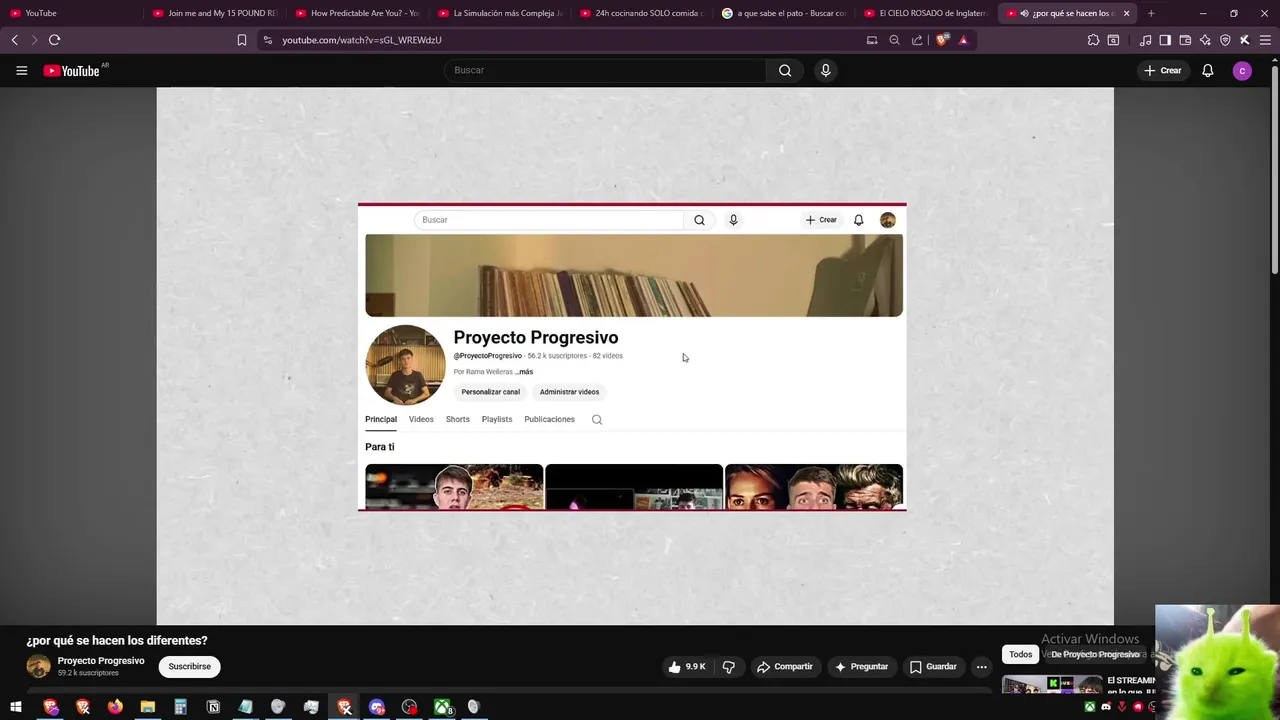Open Xbox app from the taskbar
This screenshot has width=1280, height=720.
(x=442, y=707)
